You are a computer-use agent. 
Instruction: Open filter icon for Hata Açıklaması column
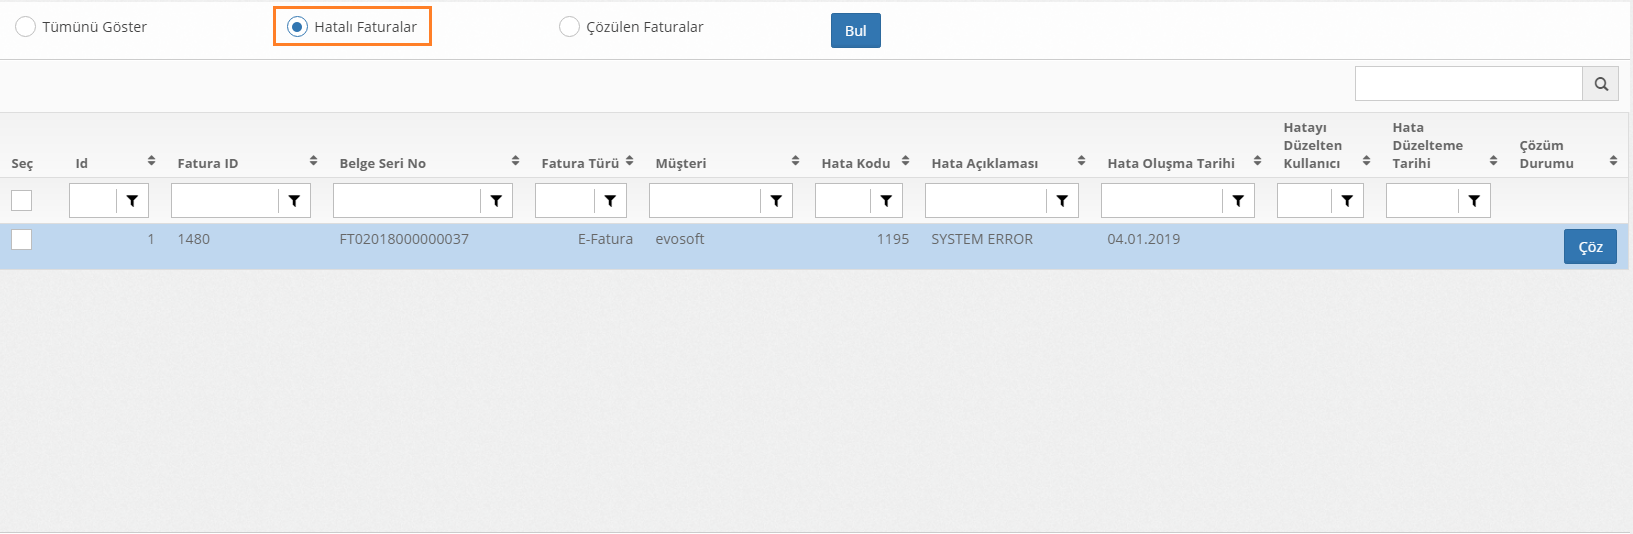pyautogui.click(x=1062, y=201)
